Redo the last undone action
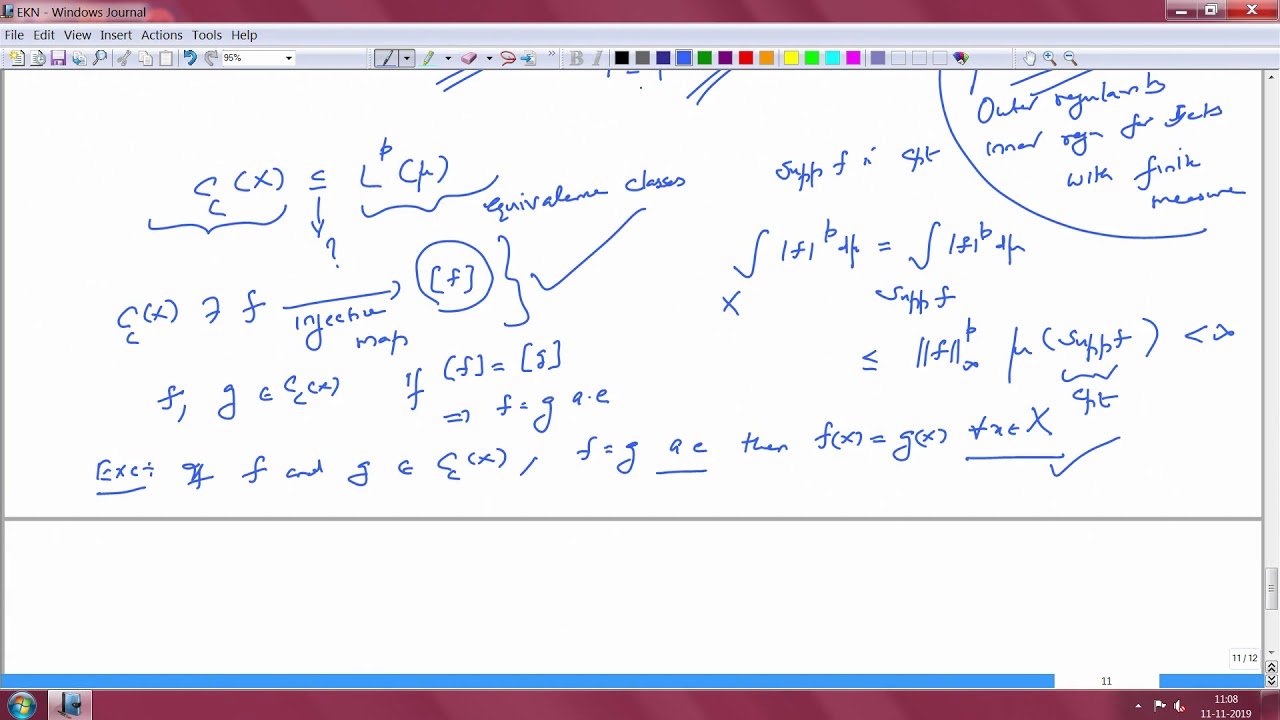The image size is (1280, 720). 211,58
